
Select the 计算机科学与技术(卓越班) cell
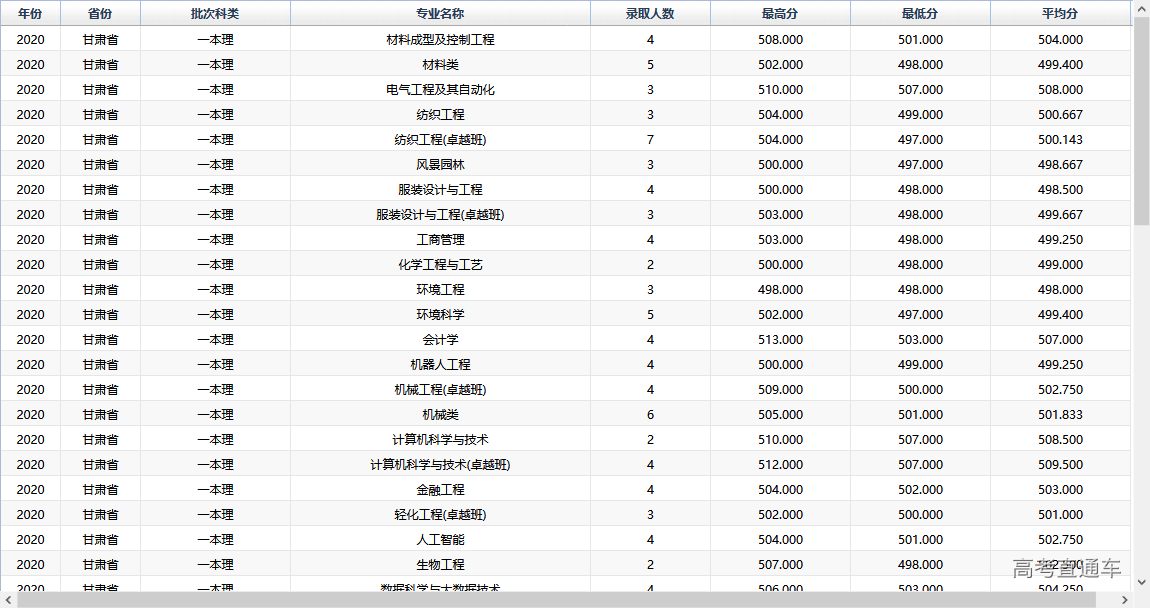coord(440,465)
